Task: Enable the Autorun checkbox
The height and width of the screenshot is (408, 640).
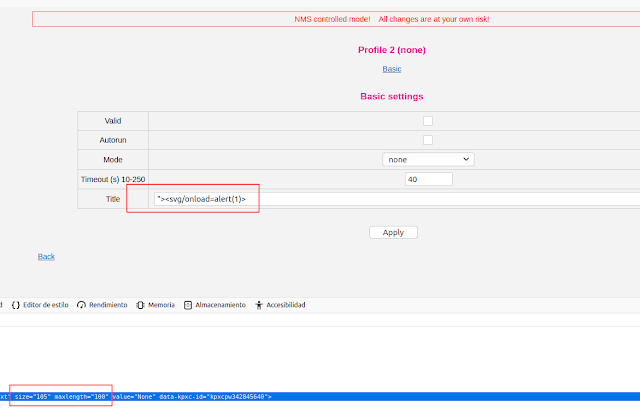Action: pos(428,140)
